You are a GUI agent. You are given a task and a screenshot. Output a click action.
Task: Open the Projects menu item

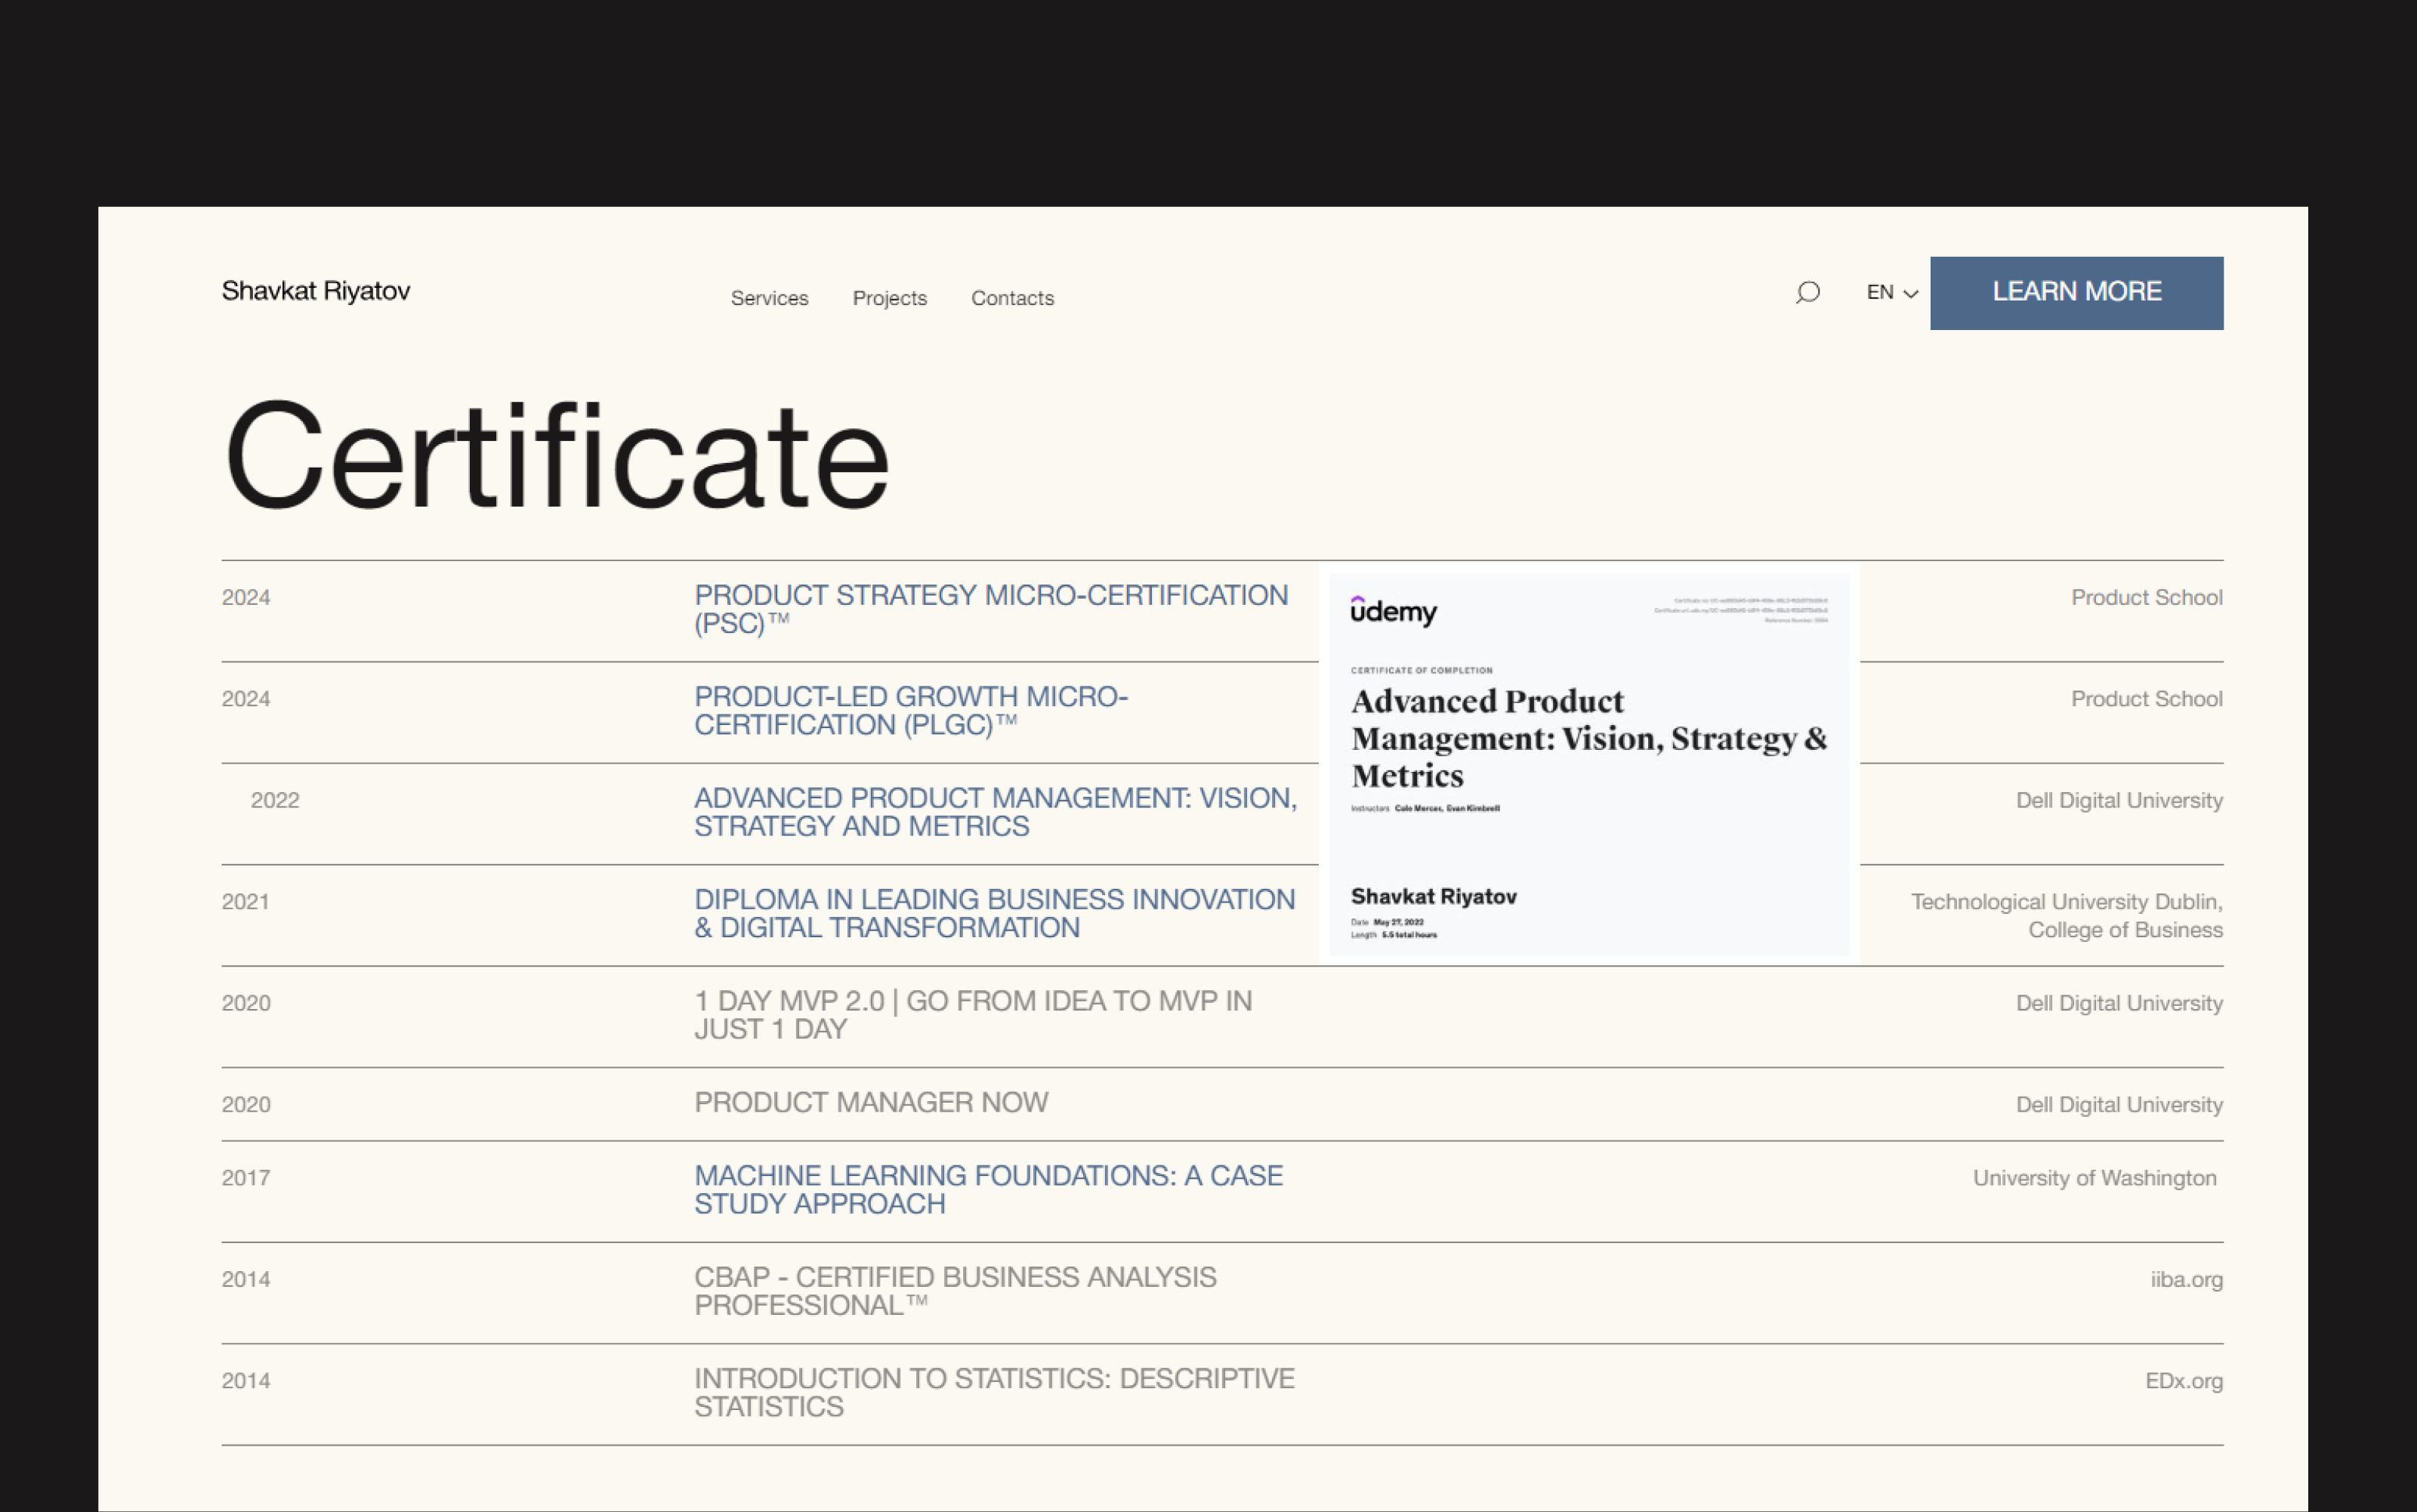(x=889, y=298)
